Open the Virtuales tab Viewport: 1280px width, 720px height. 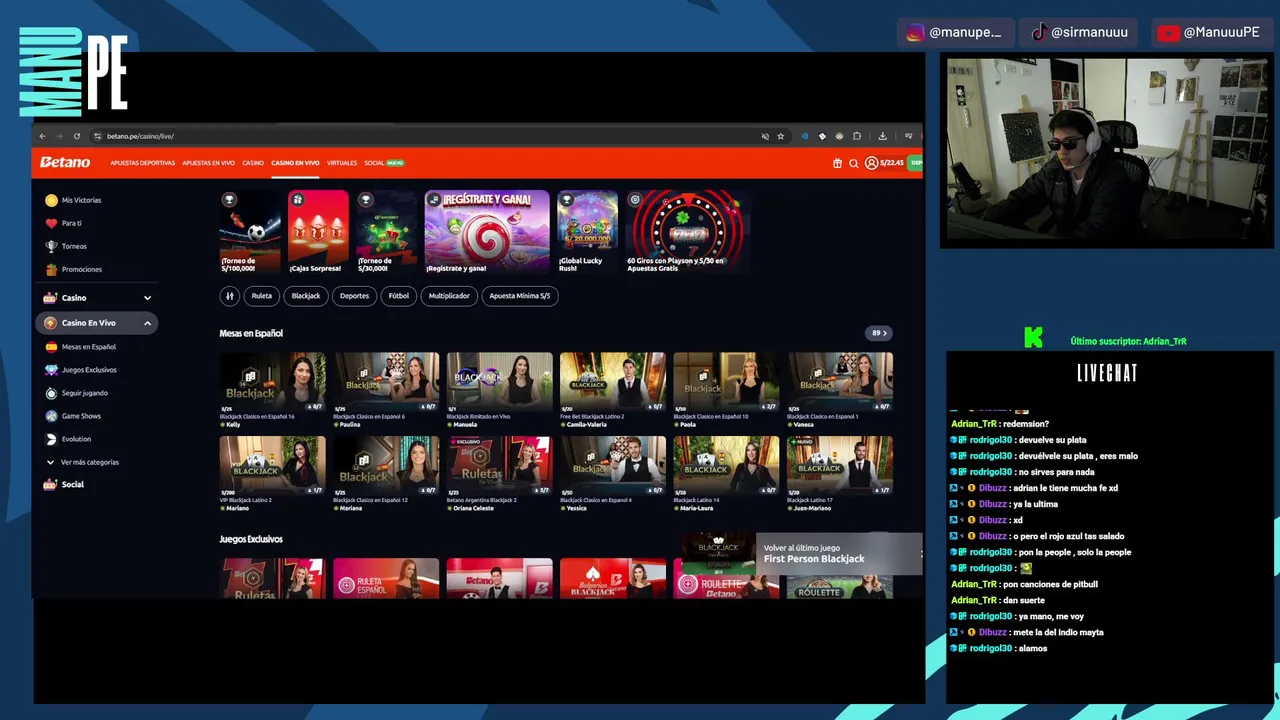[x=342, y=163]
